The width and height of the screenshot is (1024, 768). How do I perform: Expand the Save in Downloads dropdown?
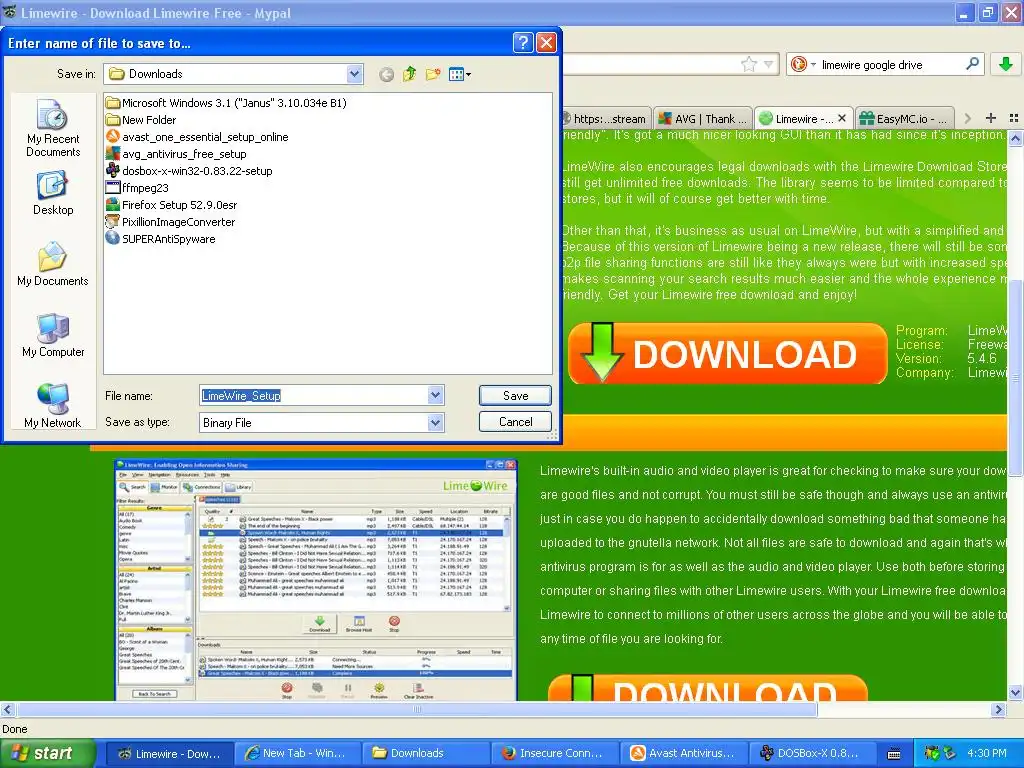pos(355,74)
